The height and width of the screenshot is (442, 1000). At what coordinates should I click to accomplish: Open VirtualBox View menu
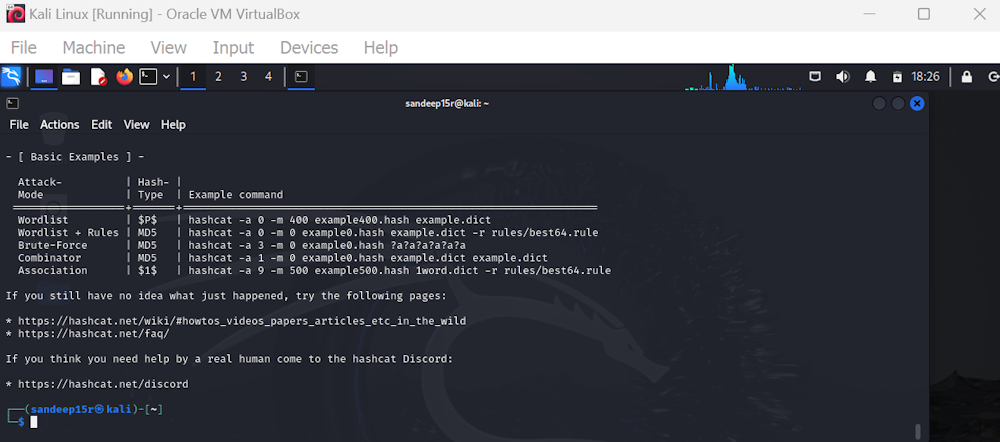coord(168,48)
